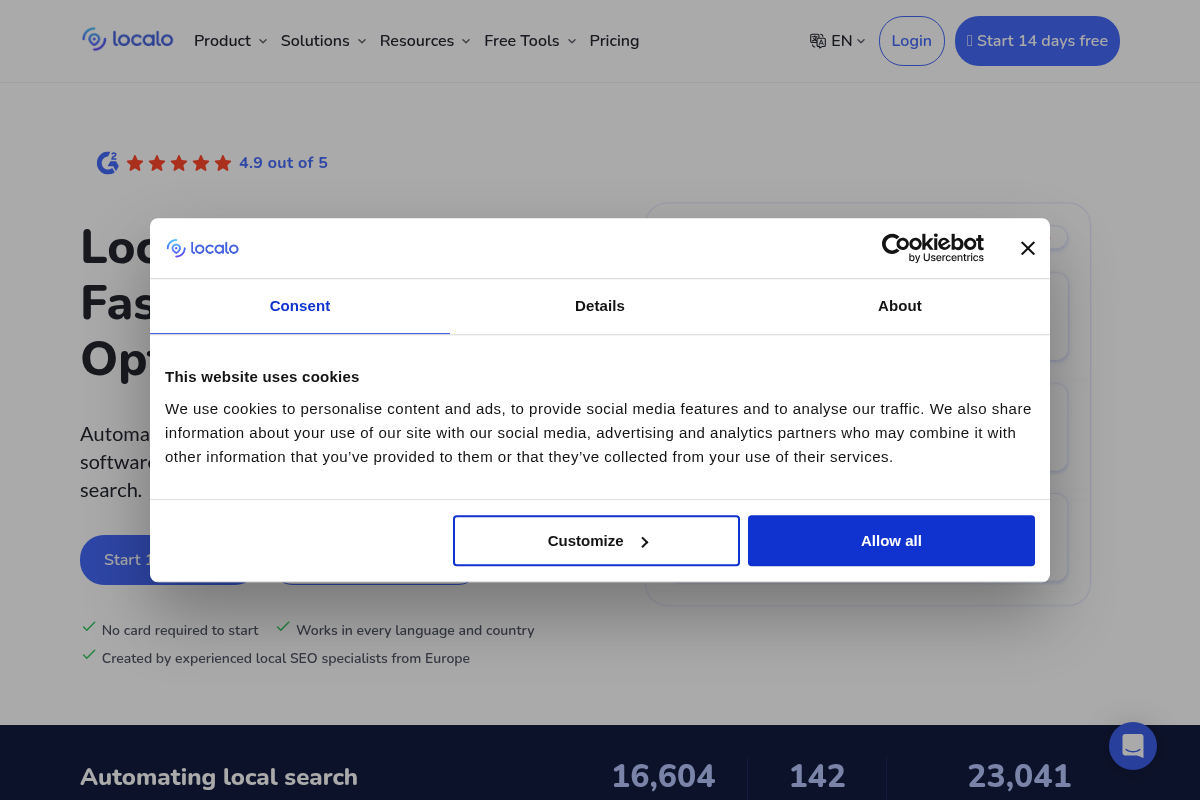Open the Cookiebot by Usercentrics logo link
Image resolution: width=1200 pixels, height=800 pixels.
[932, 247]
